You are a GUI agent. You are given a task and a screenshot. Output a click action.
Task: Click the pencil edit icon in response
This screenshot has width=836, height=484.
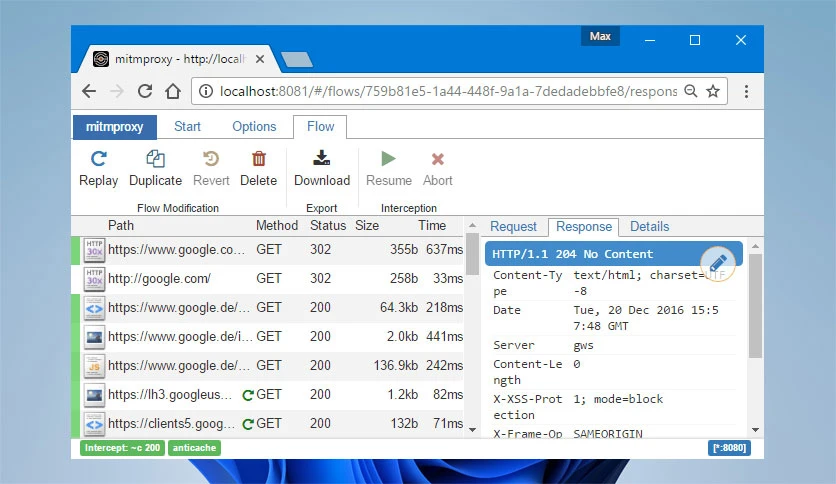[x=718, y=263]
